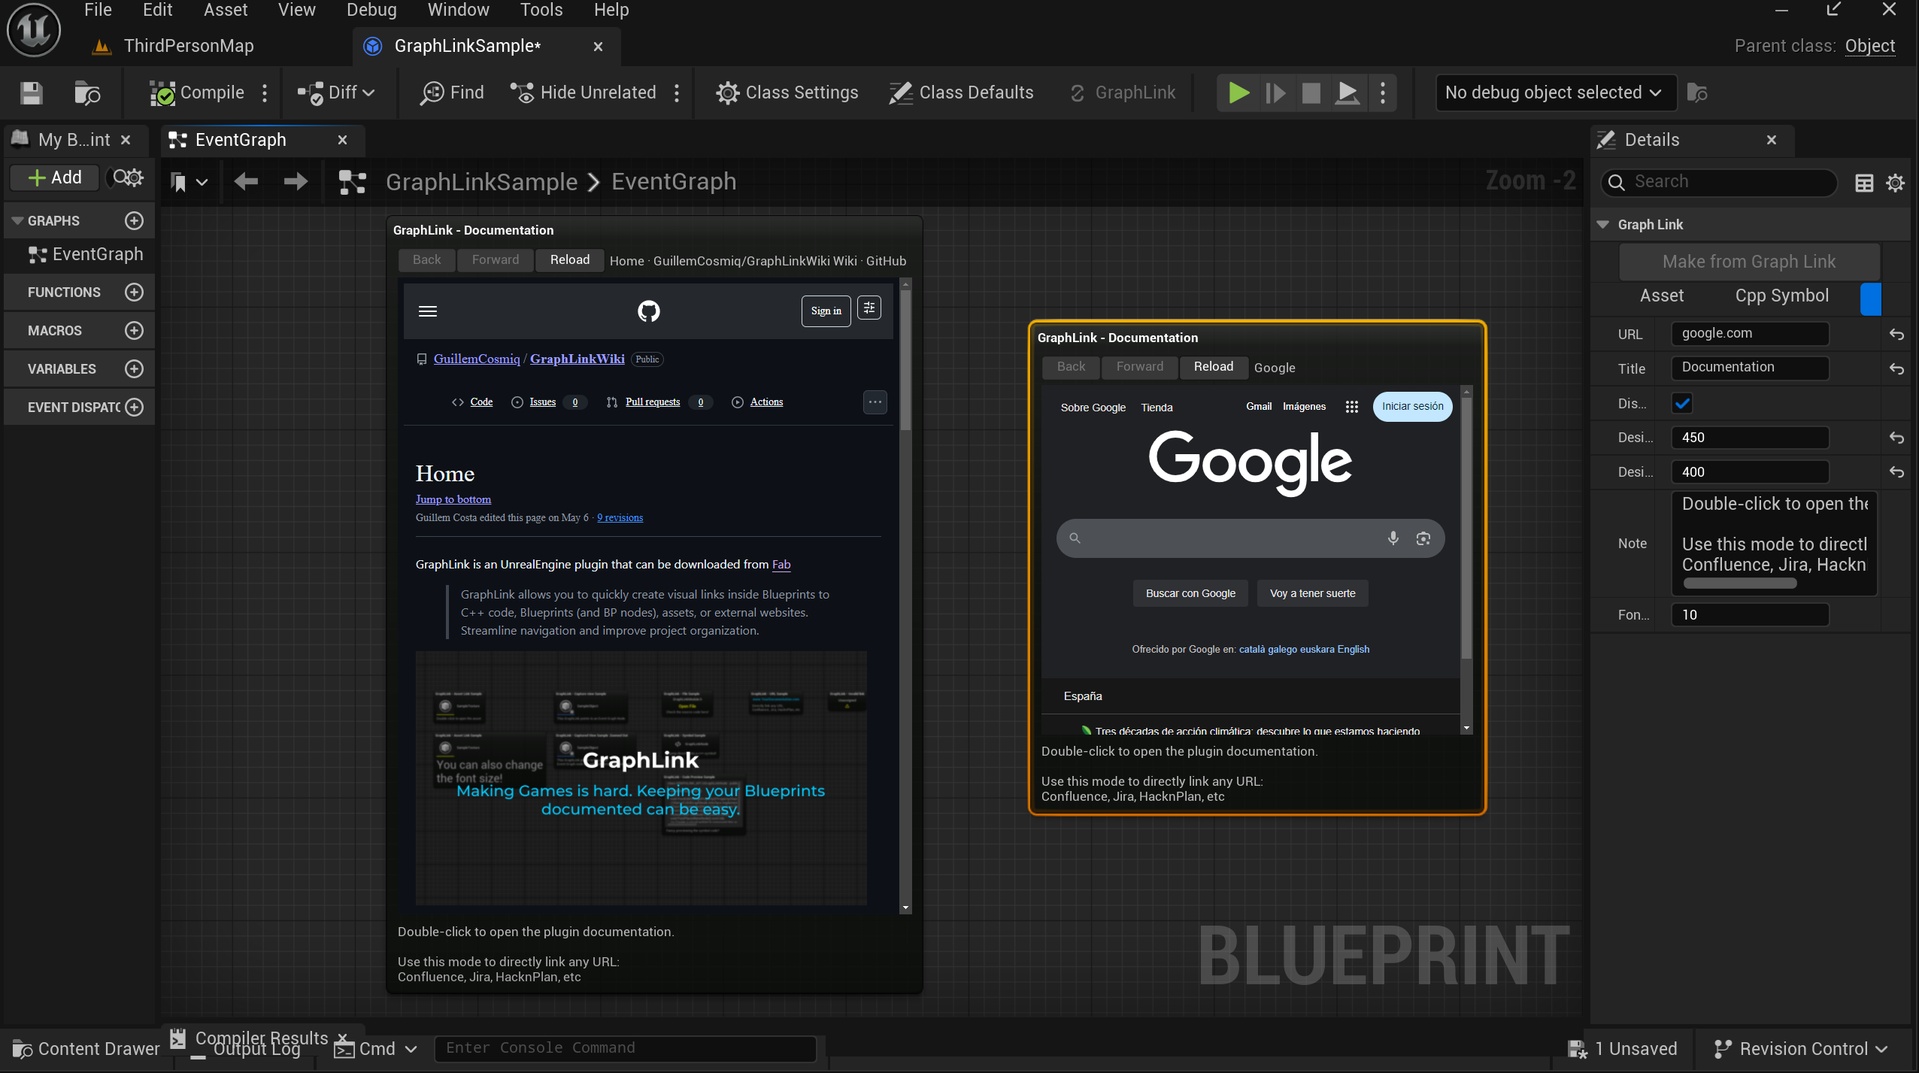Open Google apps grid icon
The image size is (1919, 1073).
[1351, 406]
